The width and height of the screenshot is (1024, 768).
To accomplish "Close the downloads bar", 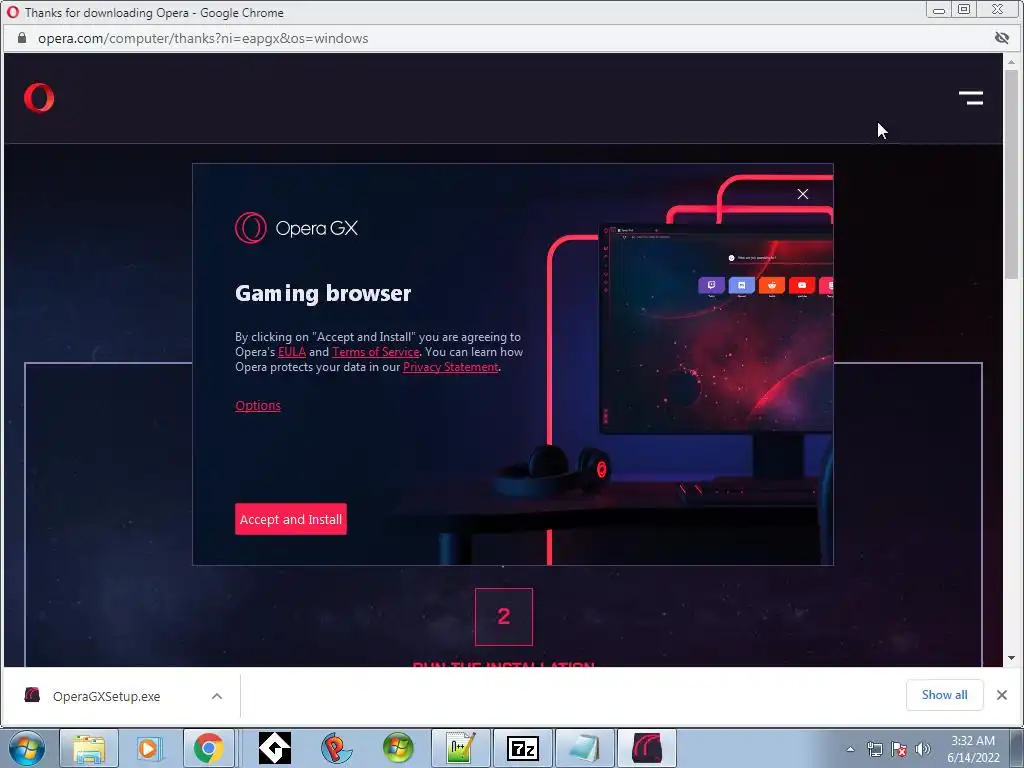I will pyautogui.click(x=1002, y=695).
